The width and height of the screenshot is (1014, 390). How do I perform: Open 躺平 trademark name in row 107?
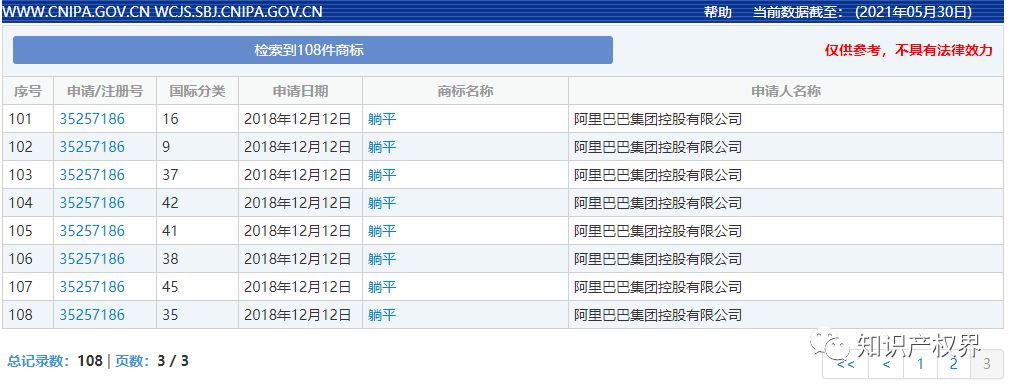click(x=382, y=287)
